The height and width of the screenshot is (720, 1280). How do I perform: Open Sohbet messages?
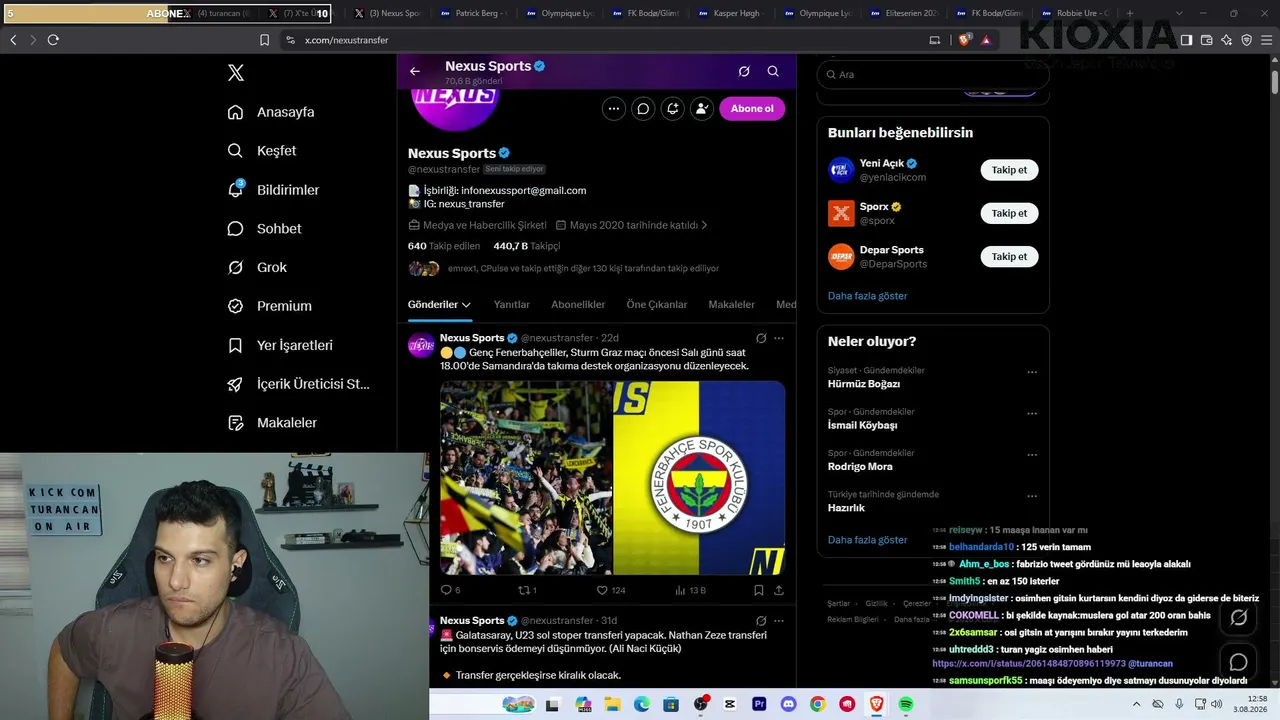(x=264, y=229)
